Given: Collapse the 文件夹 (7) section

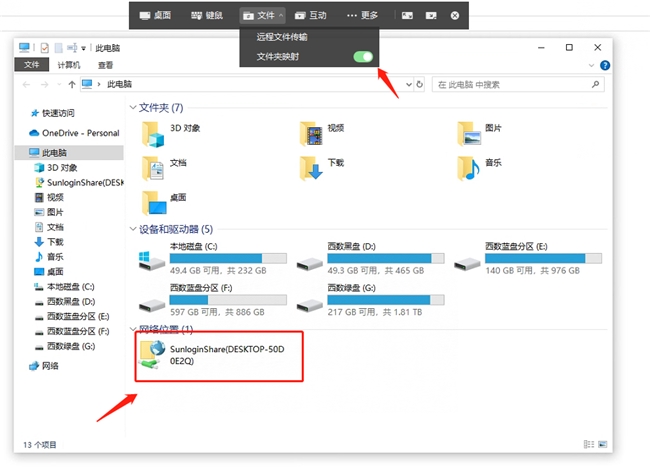Looking at the screenshot, I should point(133,107).
